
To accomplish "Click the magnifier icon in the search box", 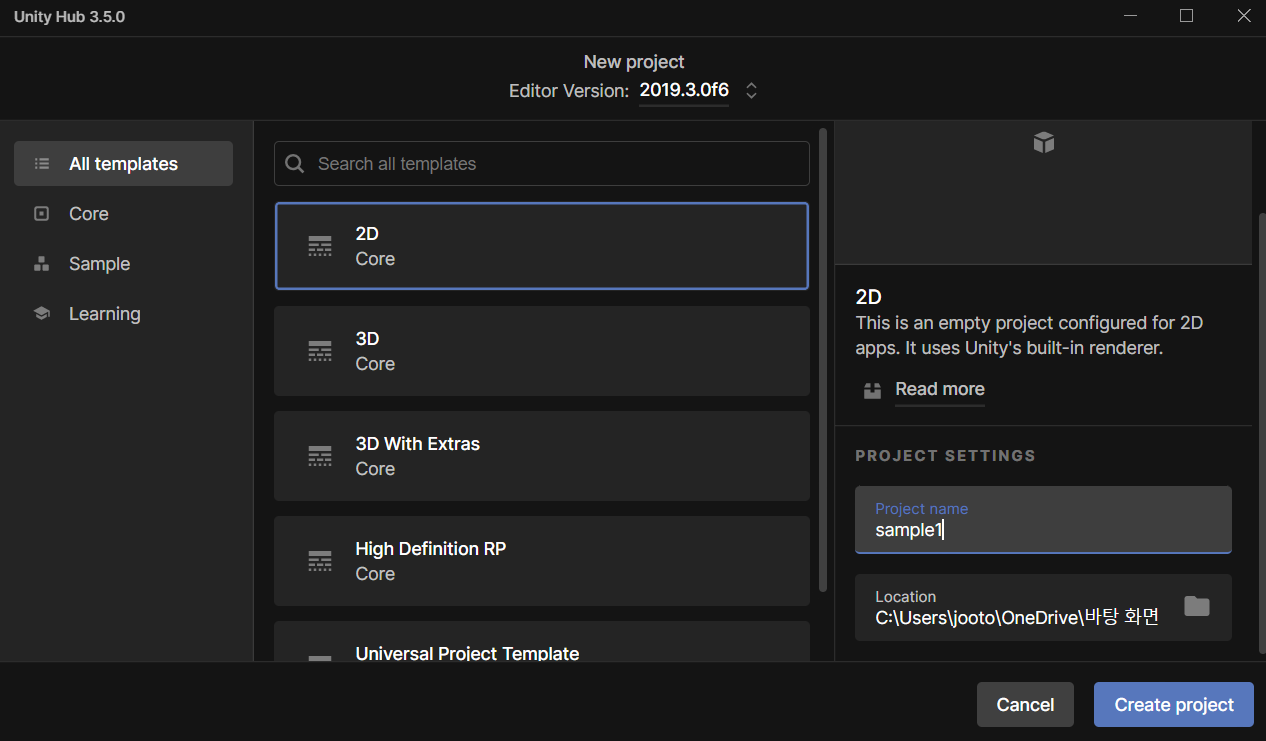I will [295, 164].
